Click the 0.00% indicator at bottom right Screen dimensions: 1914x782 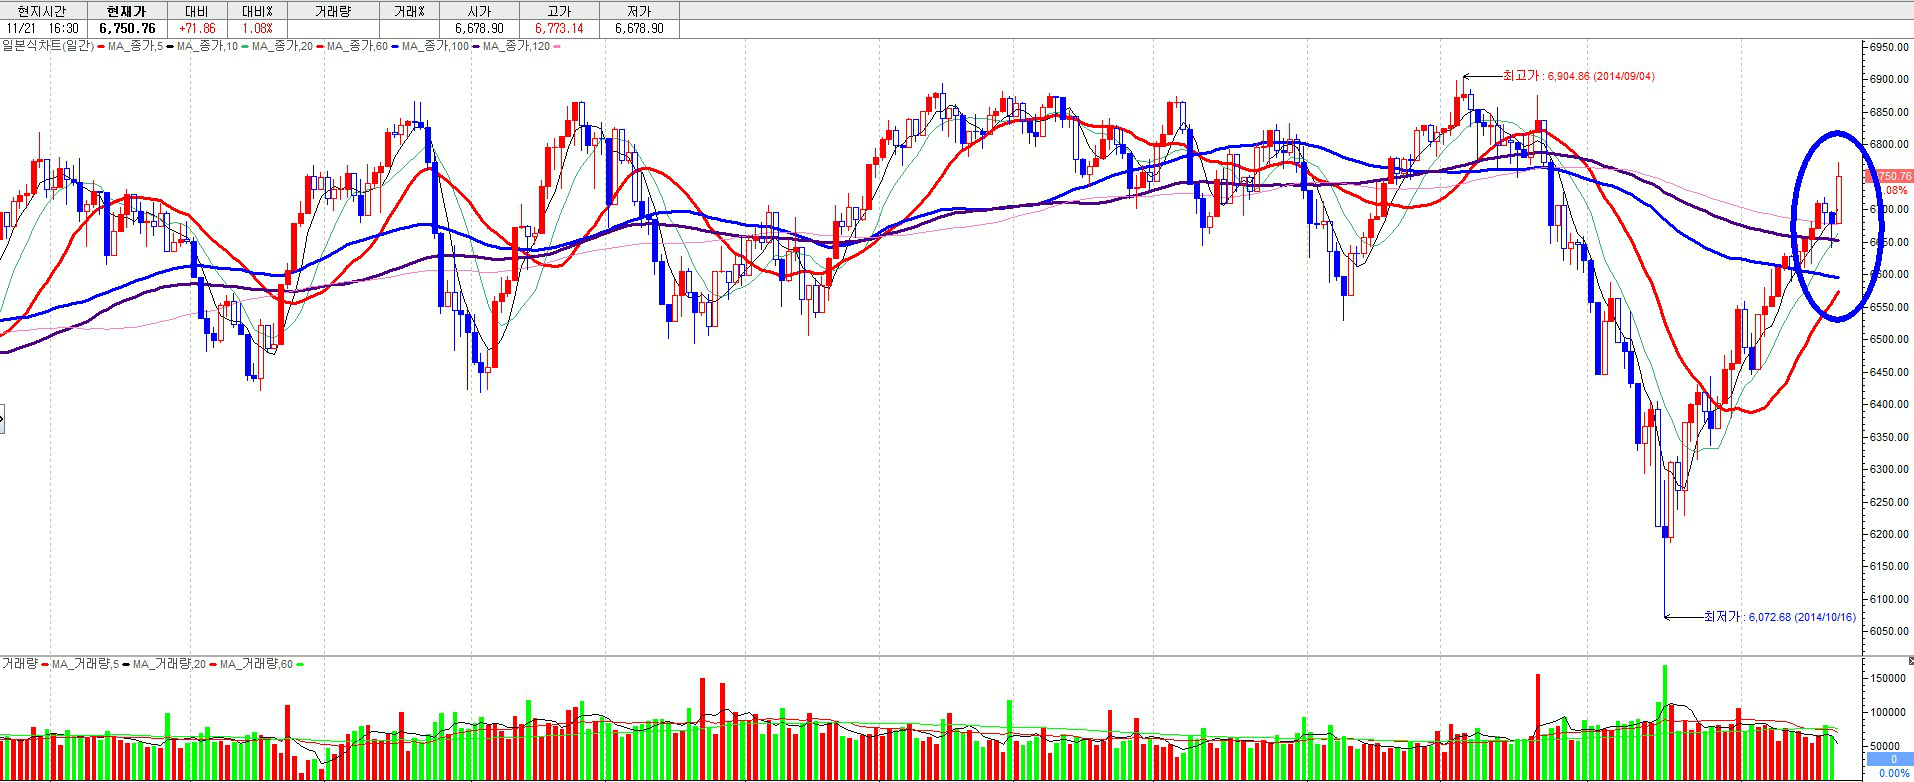click(1893, 774)
